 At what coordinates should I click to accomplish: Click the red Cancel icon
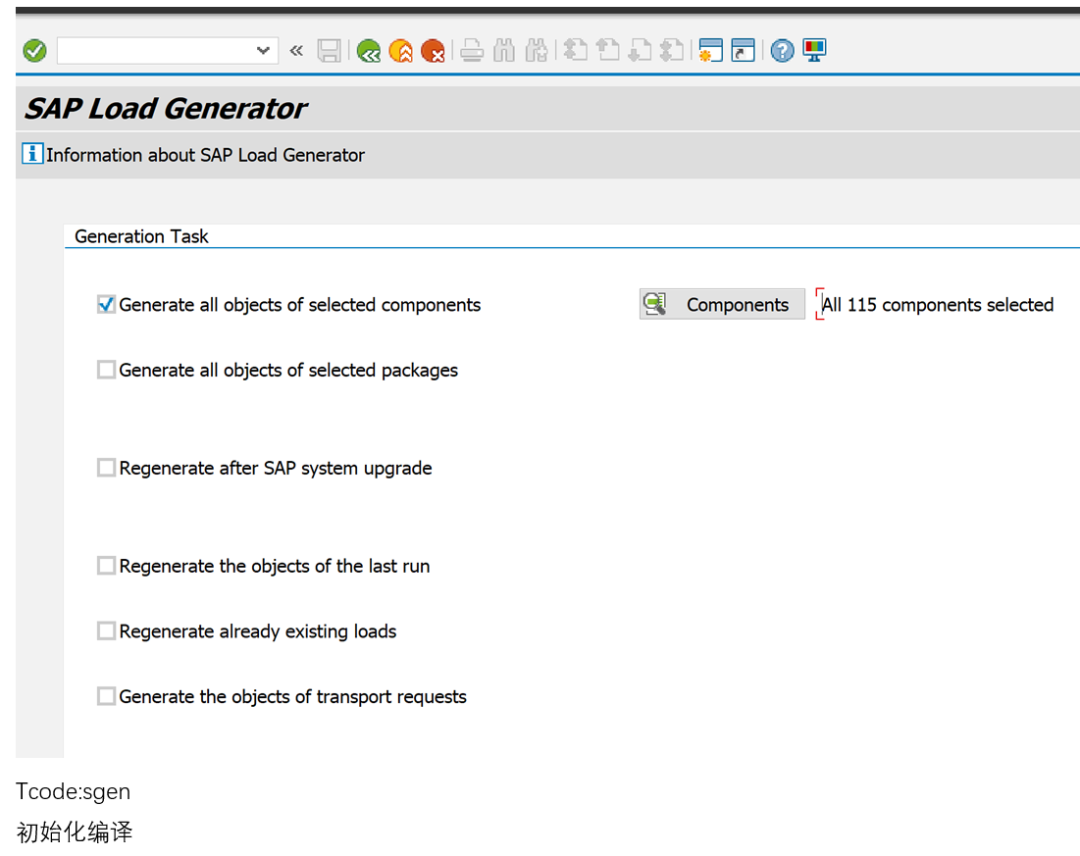(433, 50)
